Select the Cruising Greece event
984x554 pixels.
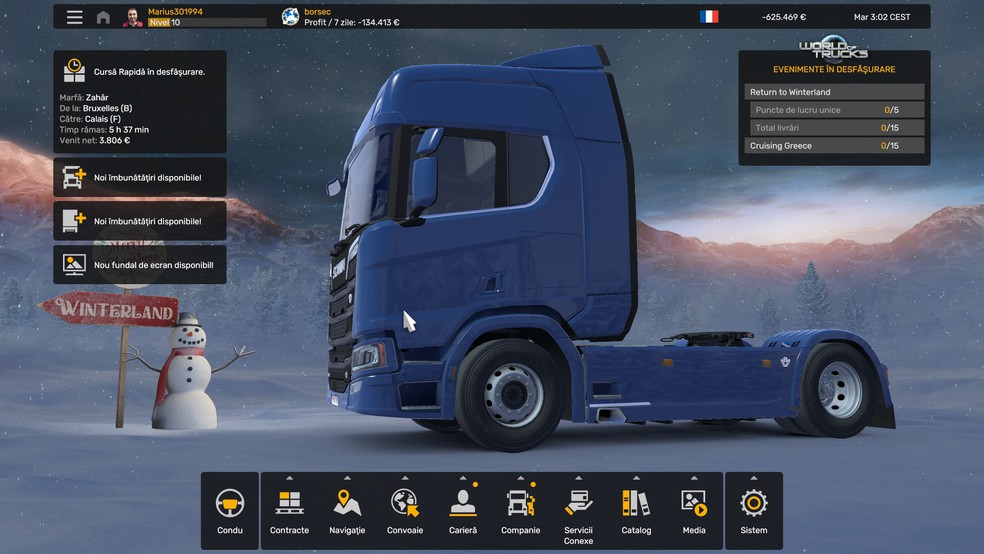click(834, 146)
